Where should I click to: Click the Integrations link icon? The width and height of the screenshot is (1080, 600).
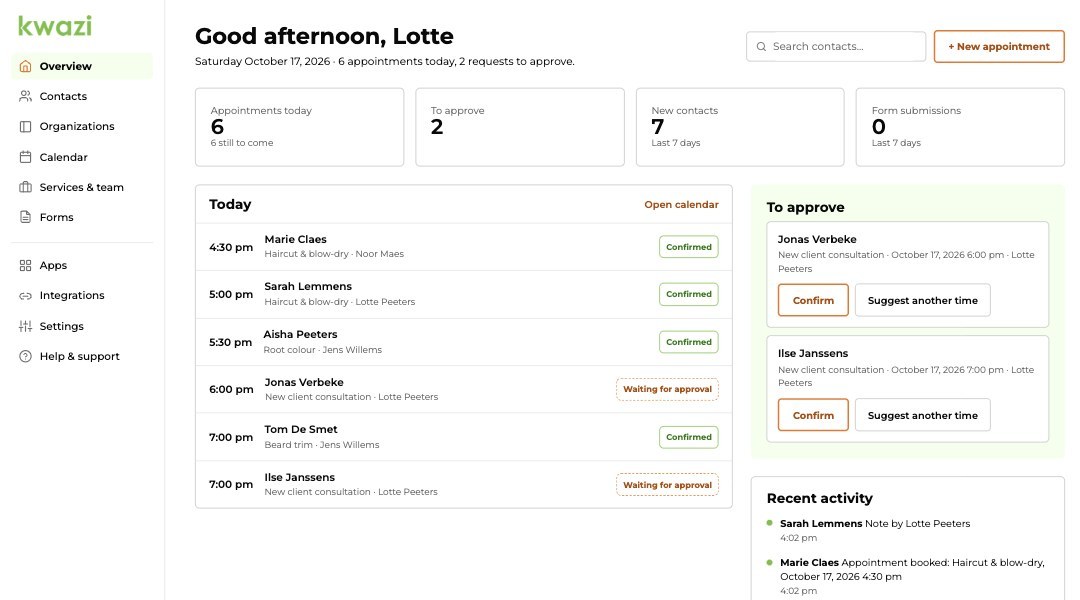point(25,296)
